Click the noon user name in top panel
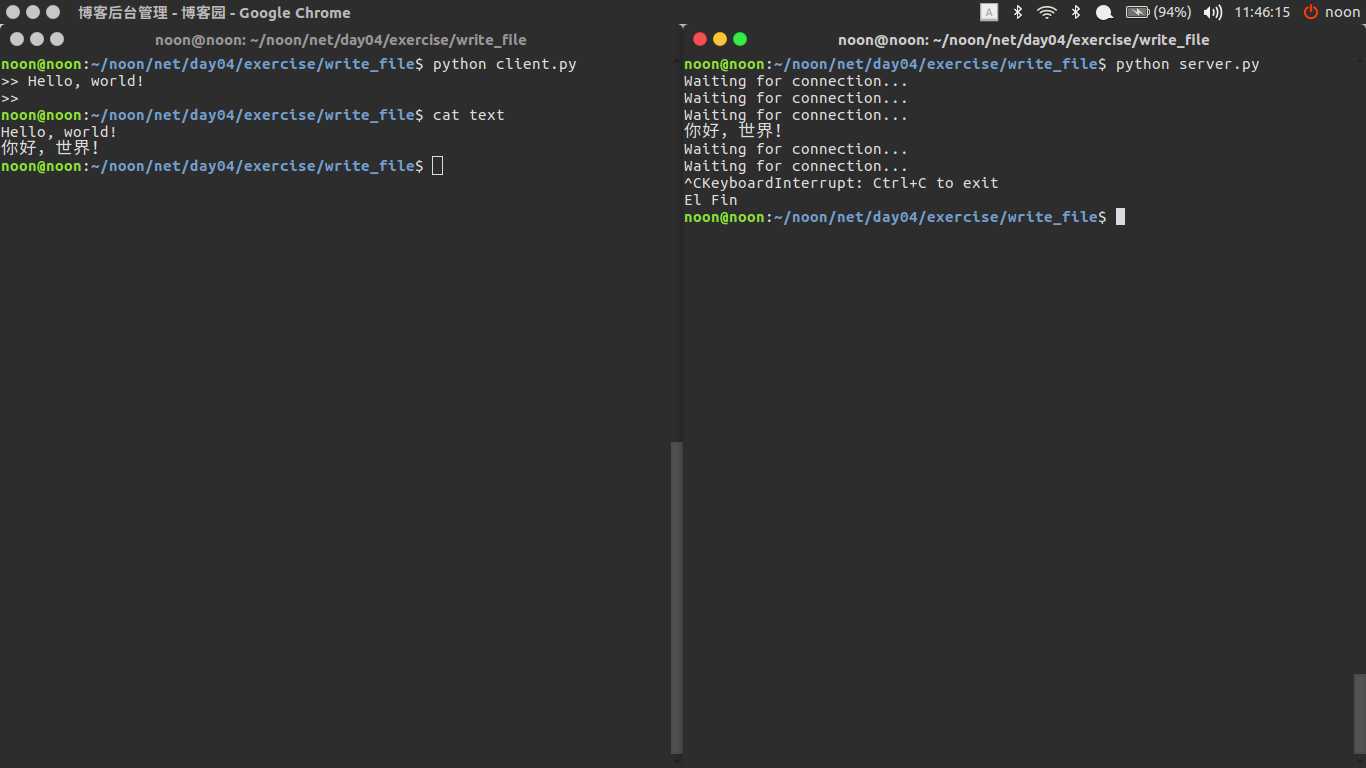Screen dimensions: 1366x768 point(1342,12)
